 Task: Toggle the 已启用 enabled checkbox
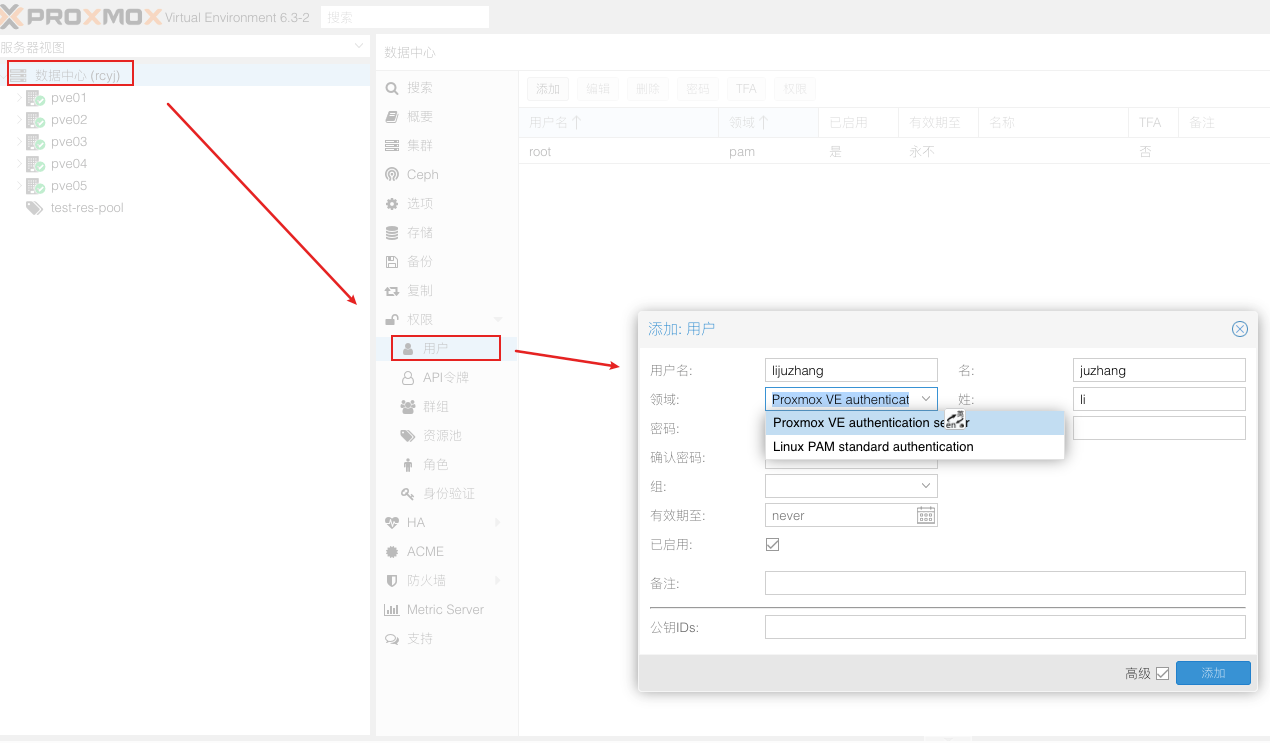pos(772,545)
